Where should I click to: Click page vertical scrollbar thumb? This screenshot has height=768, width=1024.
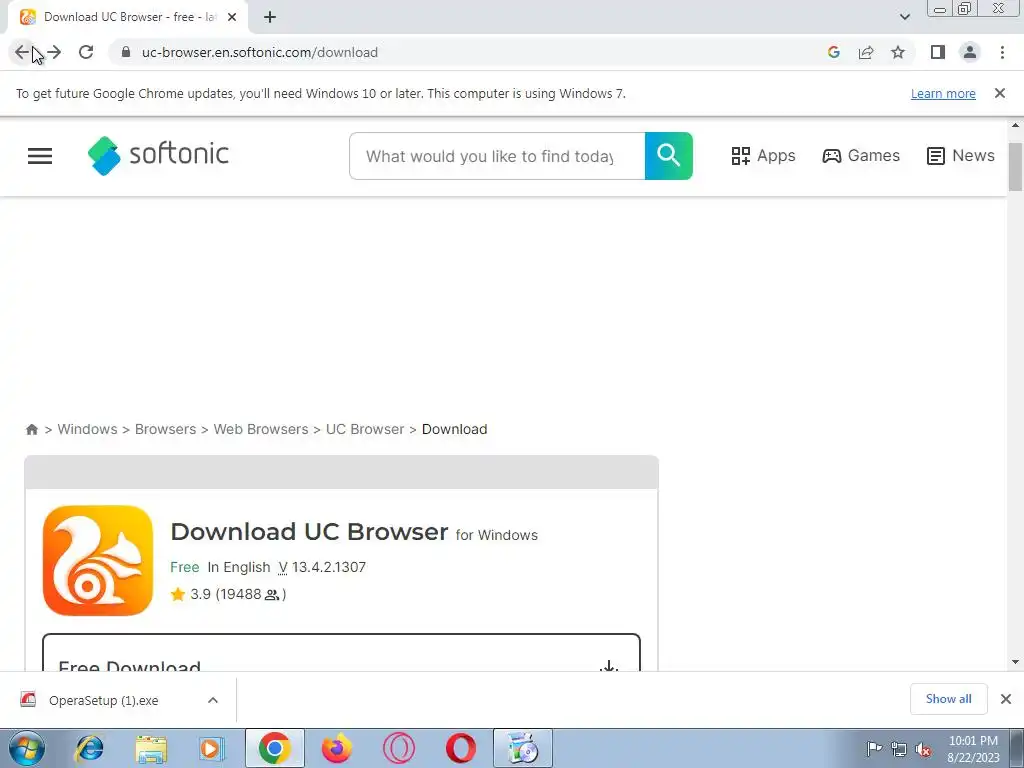[x=1015, y=167]
